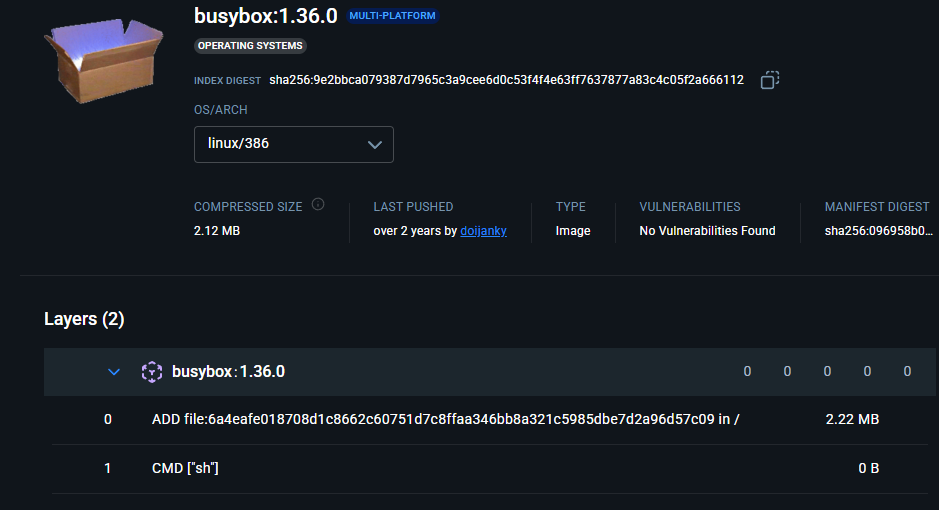Click No Vulnerabilities Found text
This screenshot has height=510, width=939.
[707, 230]
